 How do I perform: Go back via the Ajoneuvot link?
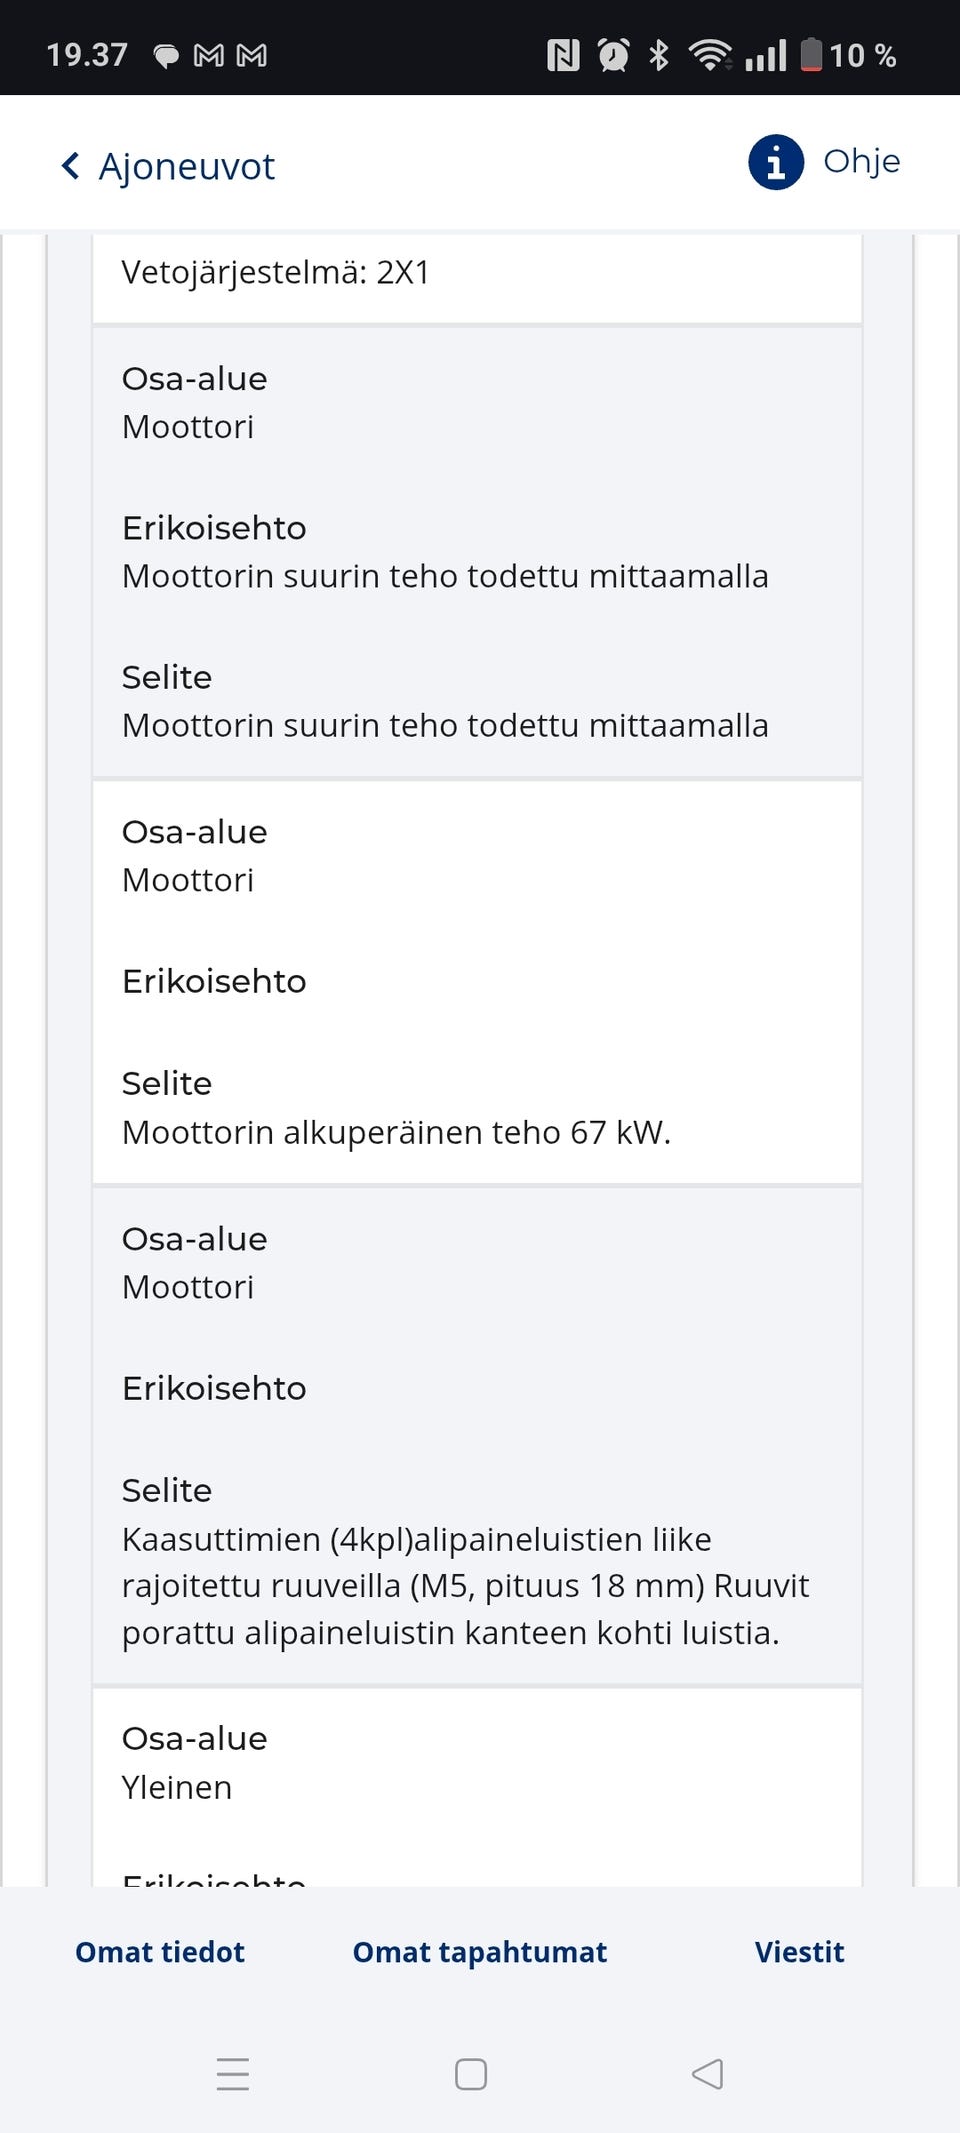[x=186, y=166]
